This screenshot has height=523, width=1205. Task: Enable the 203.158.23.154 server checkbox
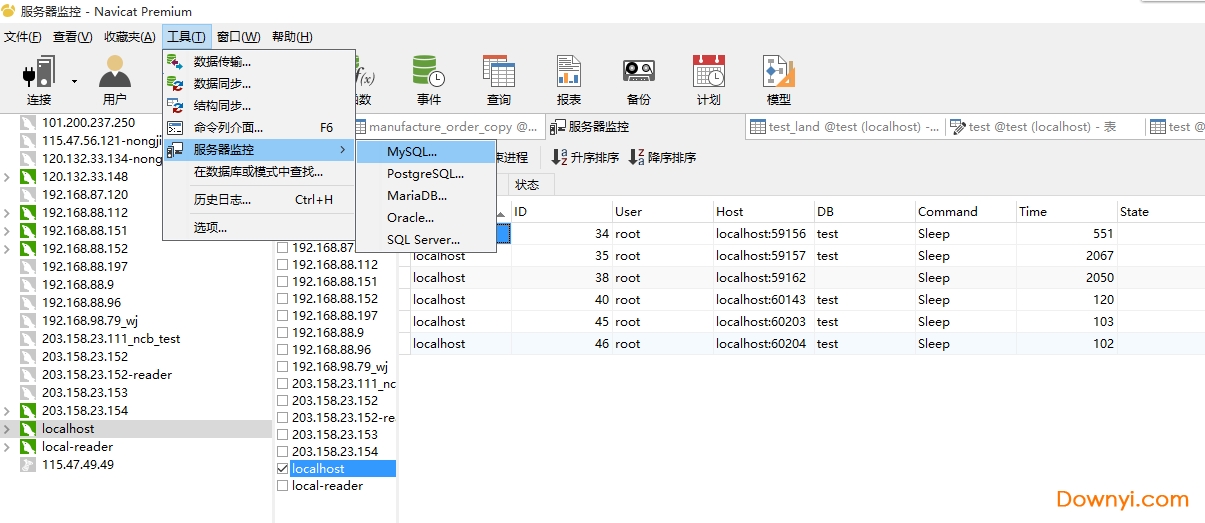click(283, 452)
